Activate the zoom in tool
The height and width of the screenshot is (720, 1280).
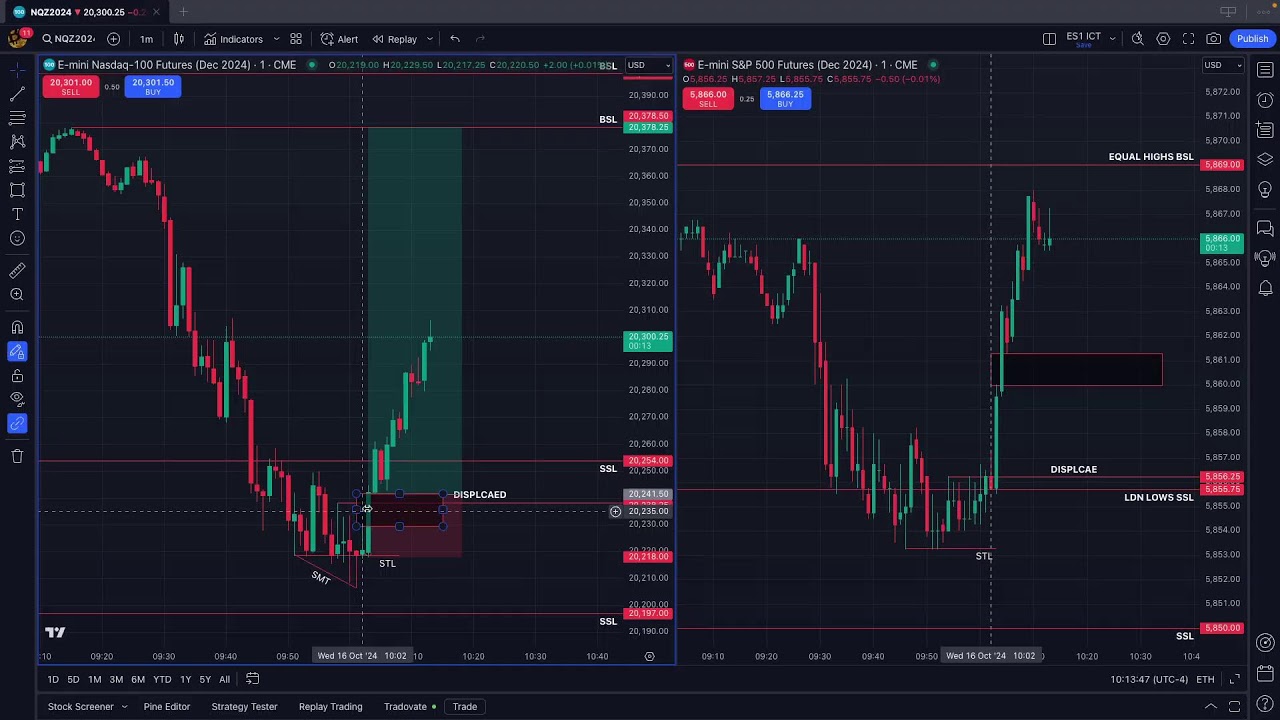(17, 294)
